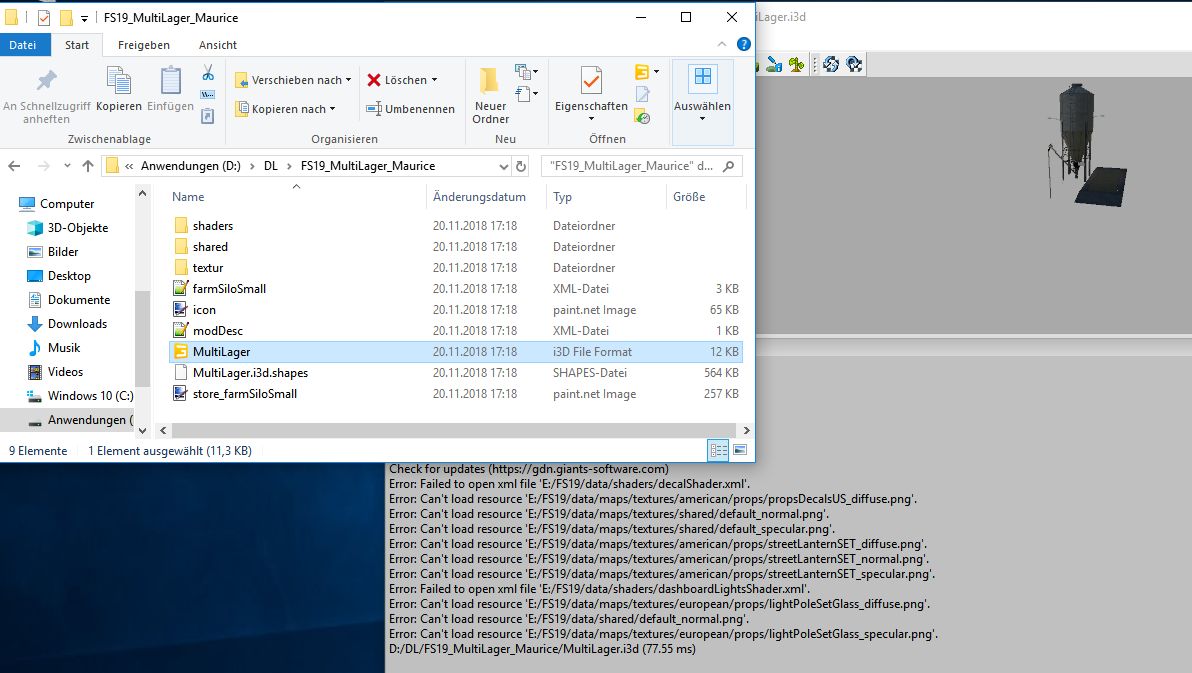
Task: Click the Kopieren icon in the ribbon
Action: click(x=119, y=81)
